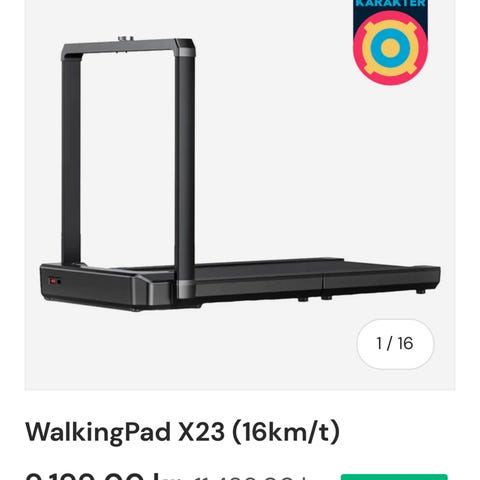Click the green badge near the price
480x480 pixels.
click(x=394, y=477)
